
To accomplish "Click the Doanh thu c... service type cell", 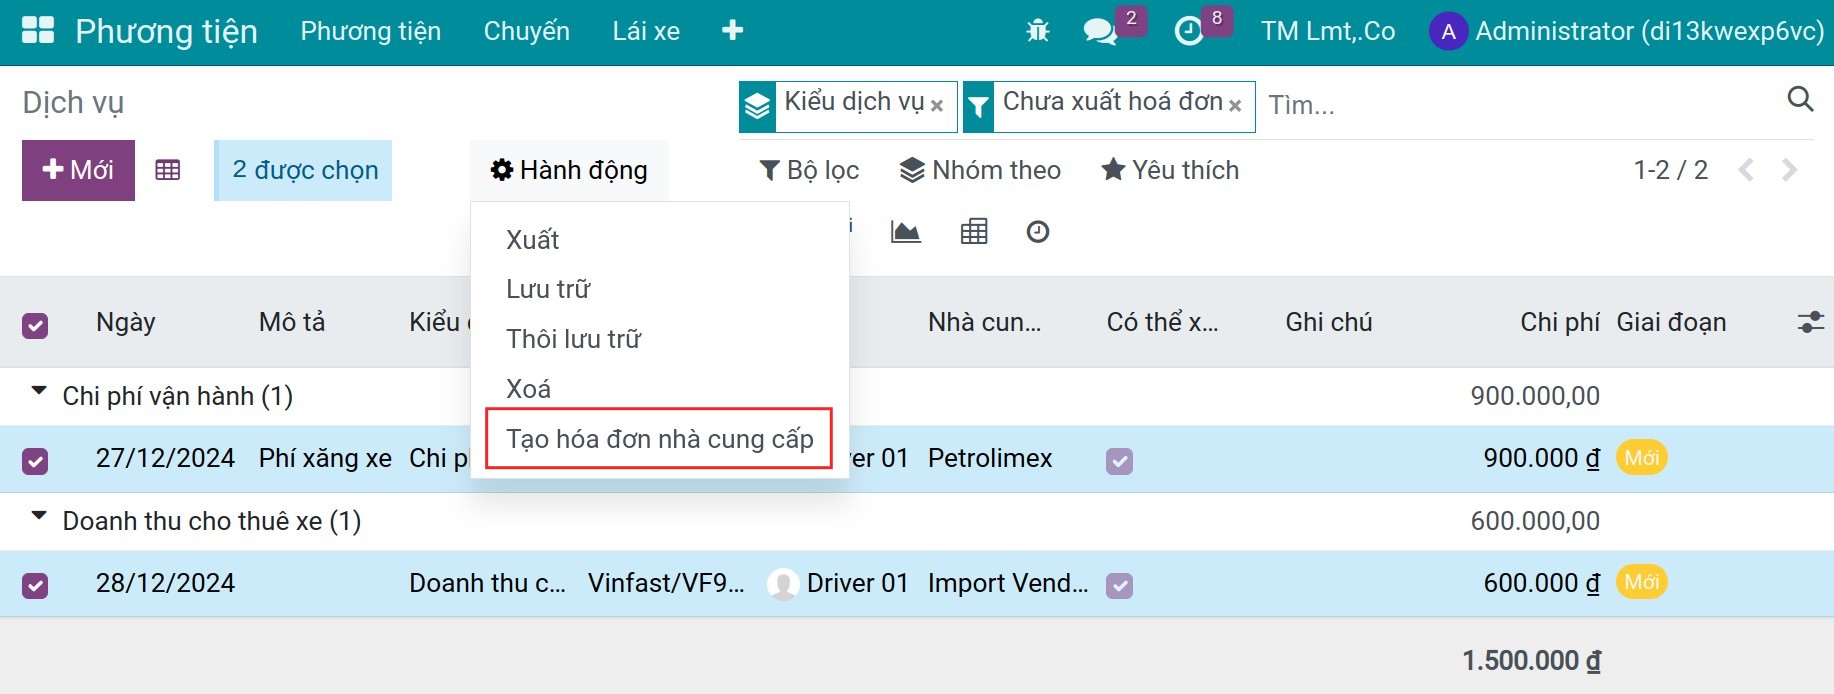I will tap(487, 583).
